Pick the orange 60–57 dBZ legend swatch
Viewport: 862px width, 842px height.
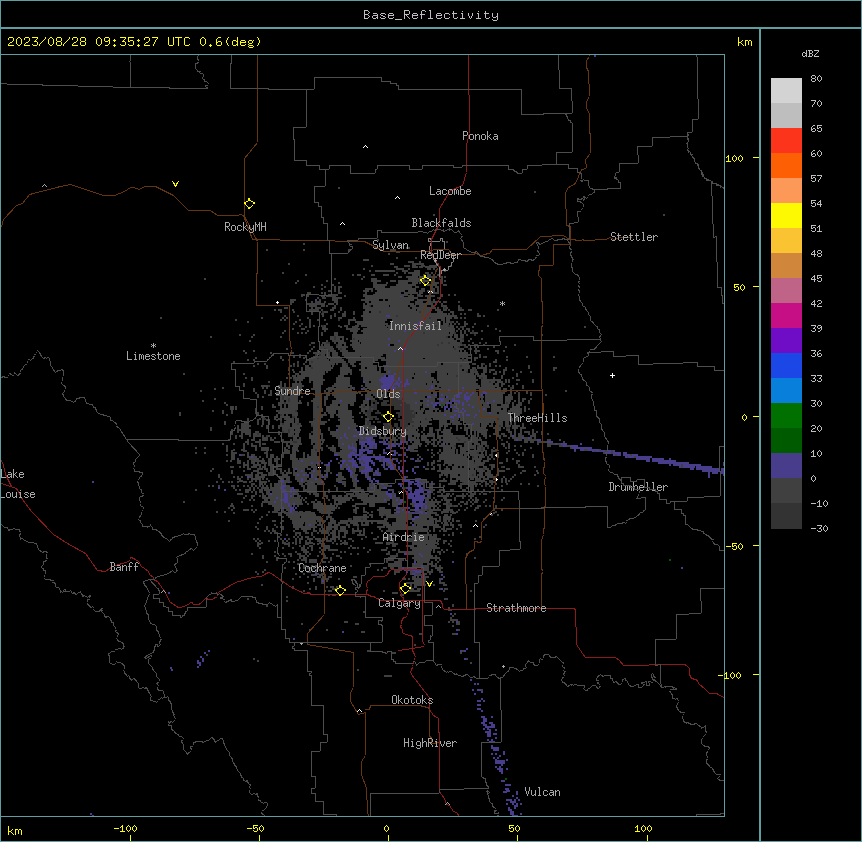(786, 165)
